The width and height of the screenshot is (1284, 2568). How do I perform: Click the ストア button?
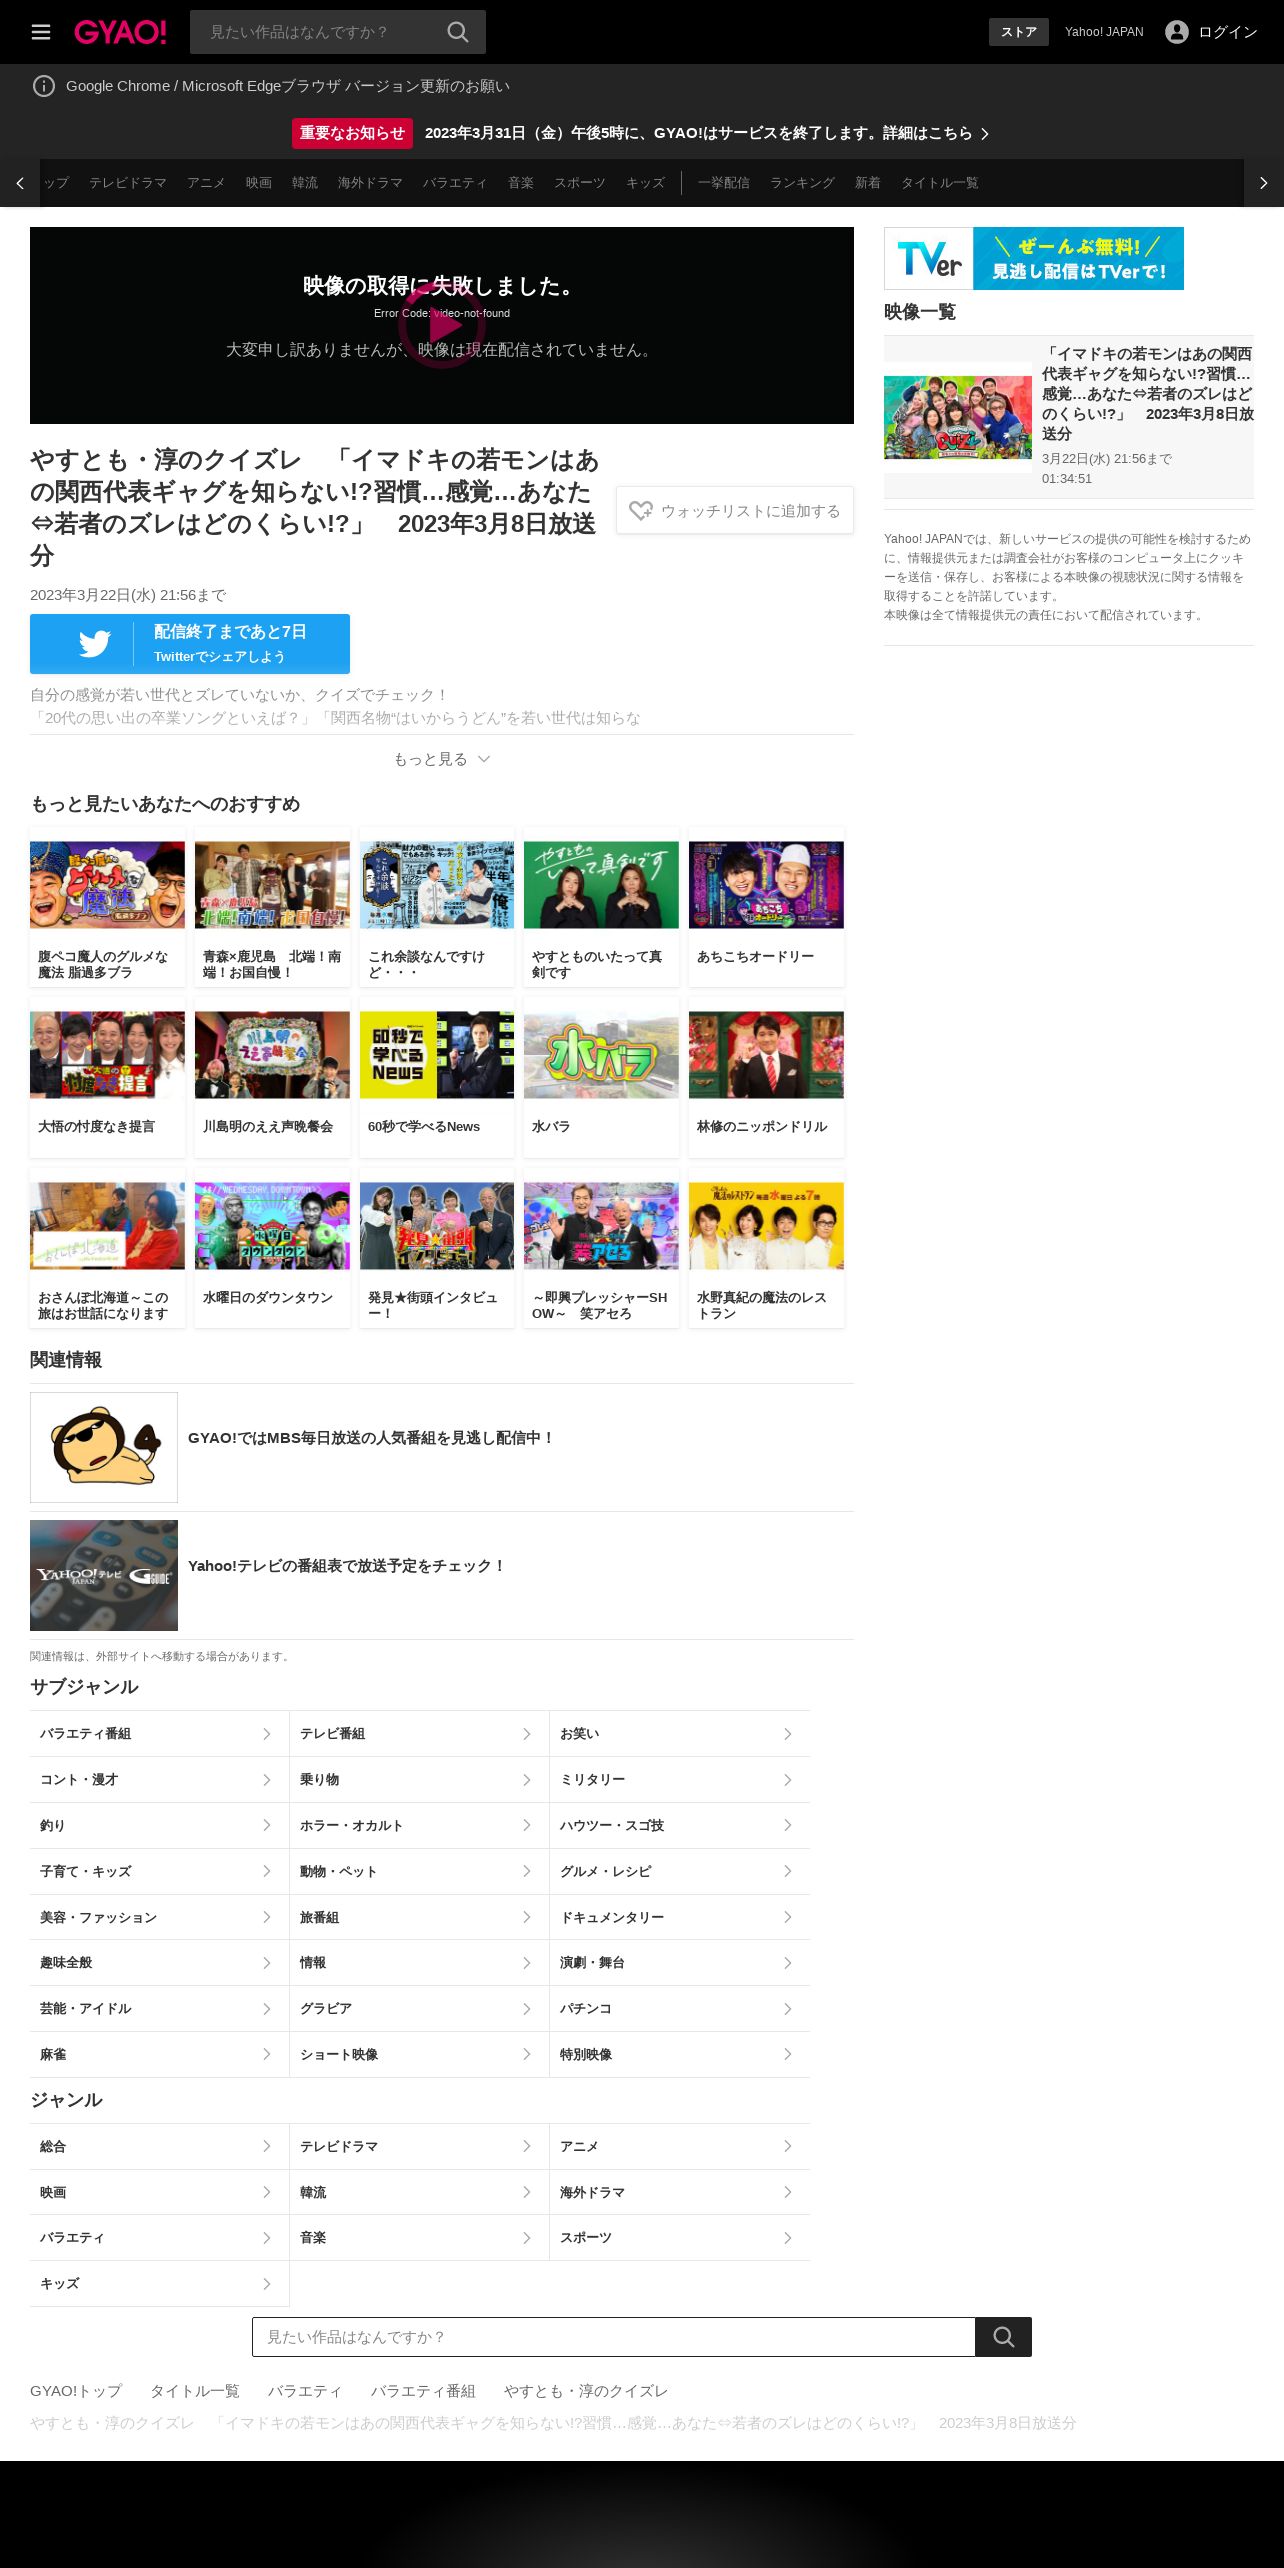point(1019,32)
